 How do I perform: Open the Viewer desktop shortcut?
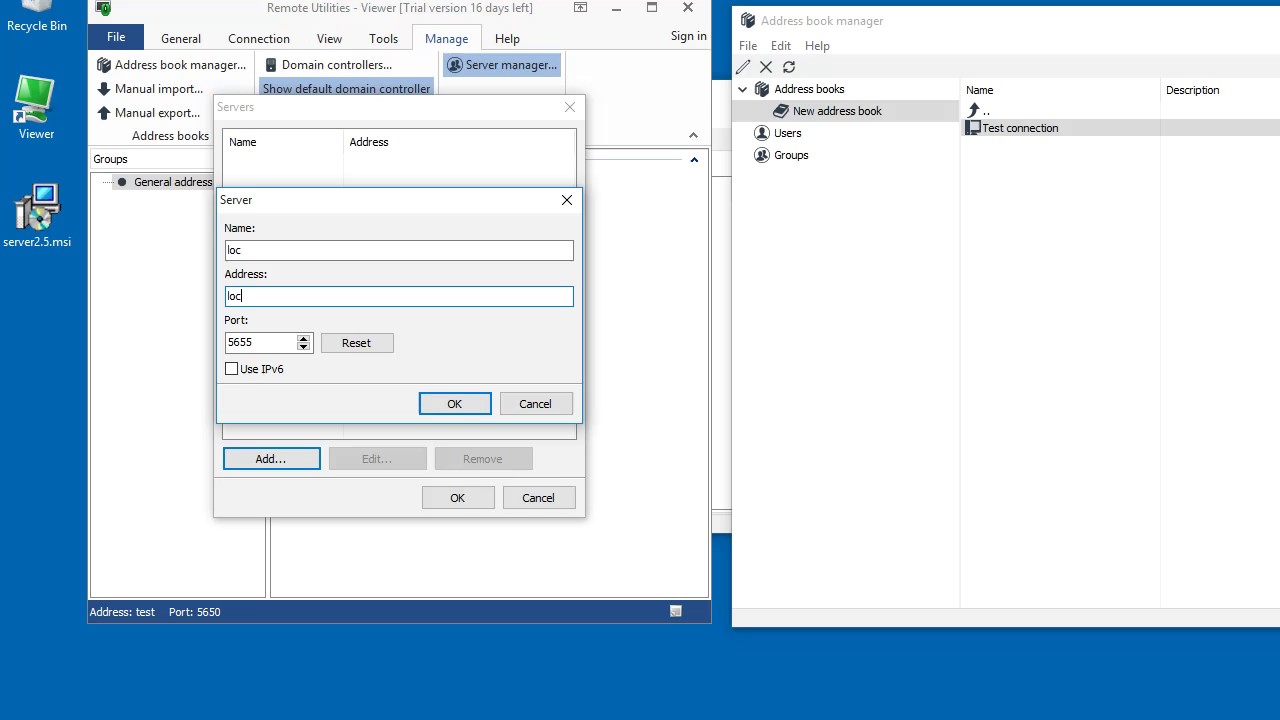(x=36, y=107)
